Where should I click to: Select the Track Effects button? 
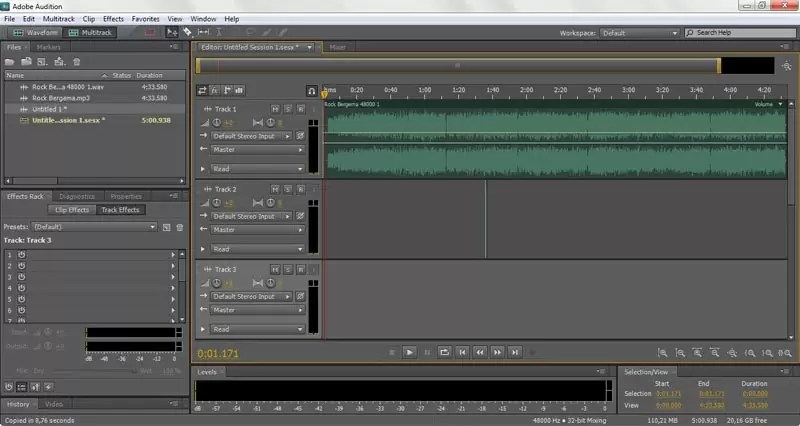point(120,210)
